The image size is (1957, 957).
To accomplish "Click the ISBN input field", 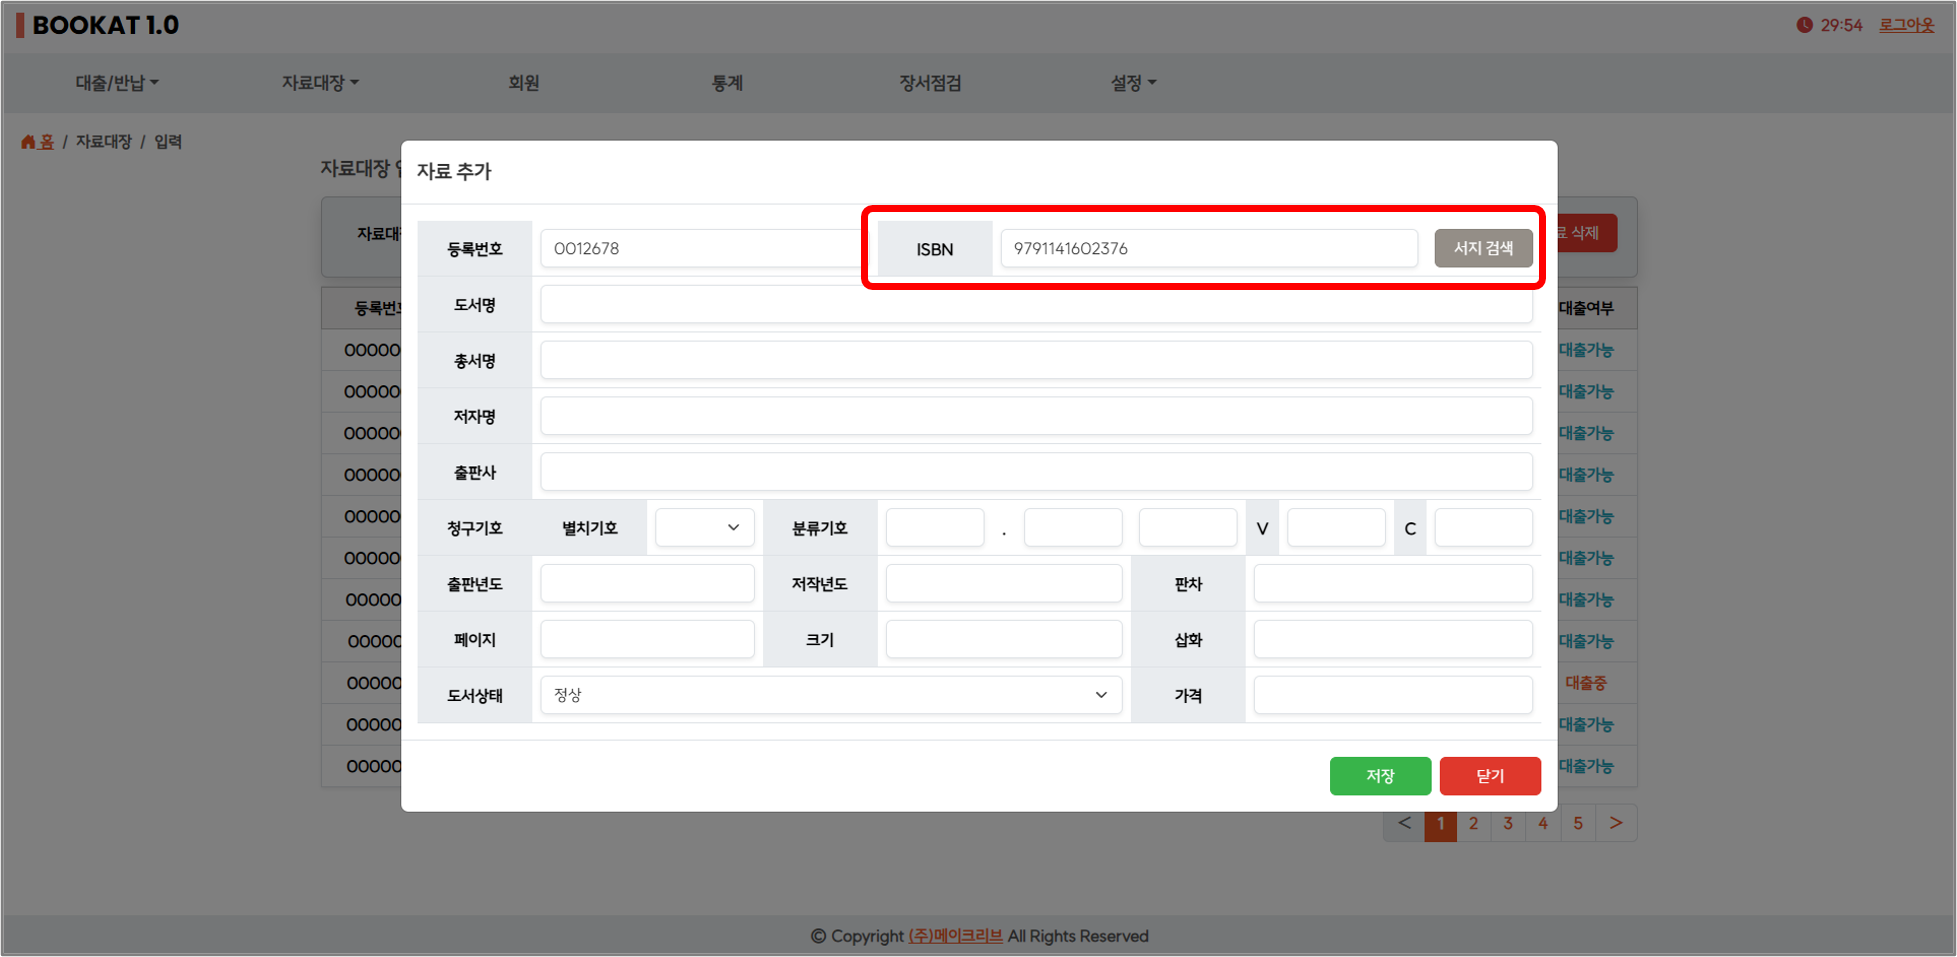I will click(x=1208, y=249).
